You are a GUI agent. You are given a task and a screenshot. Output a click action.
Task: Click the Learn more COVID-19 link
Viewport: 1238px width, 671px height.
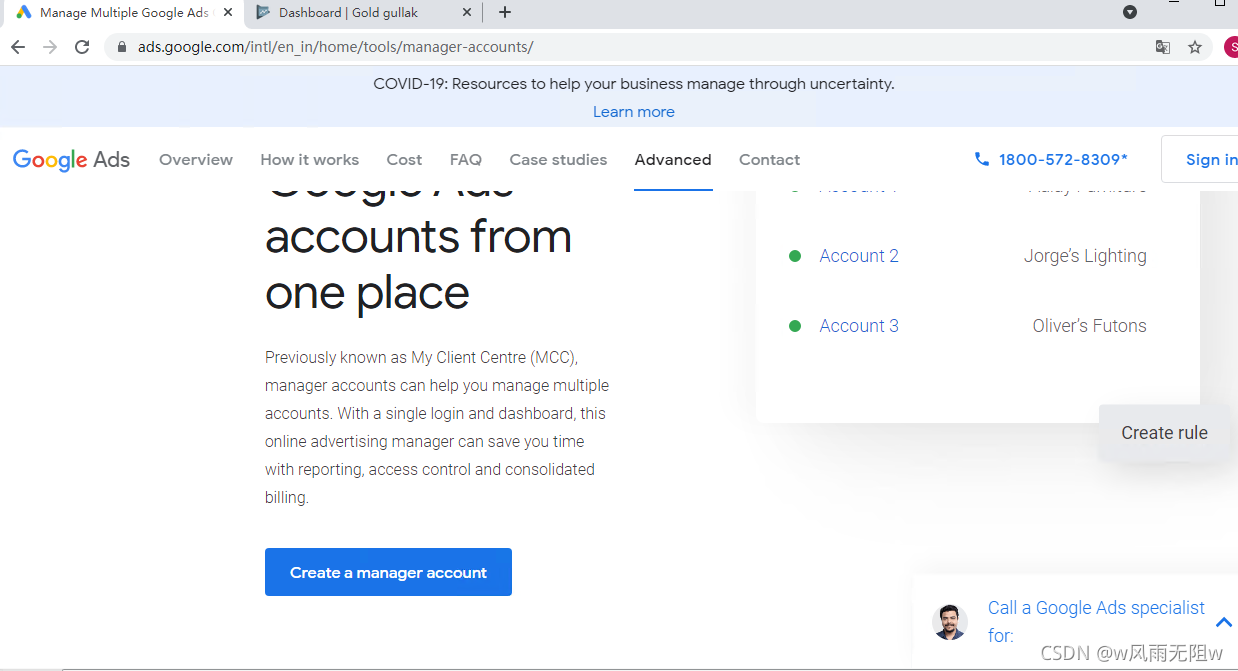coord(634,112)
